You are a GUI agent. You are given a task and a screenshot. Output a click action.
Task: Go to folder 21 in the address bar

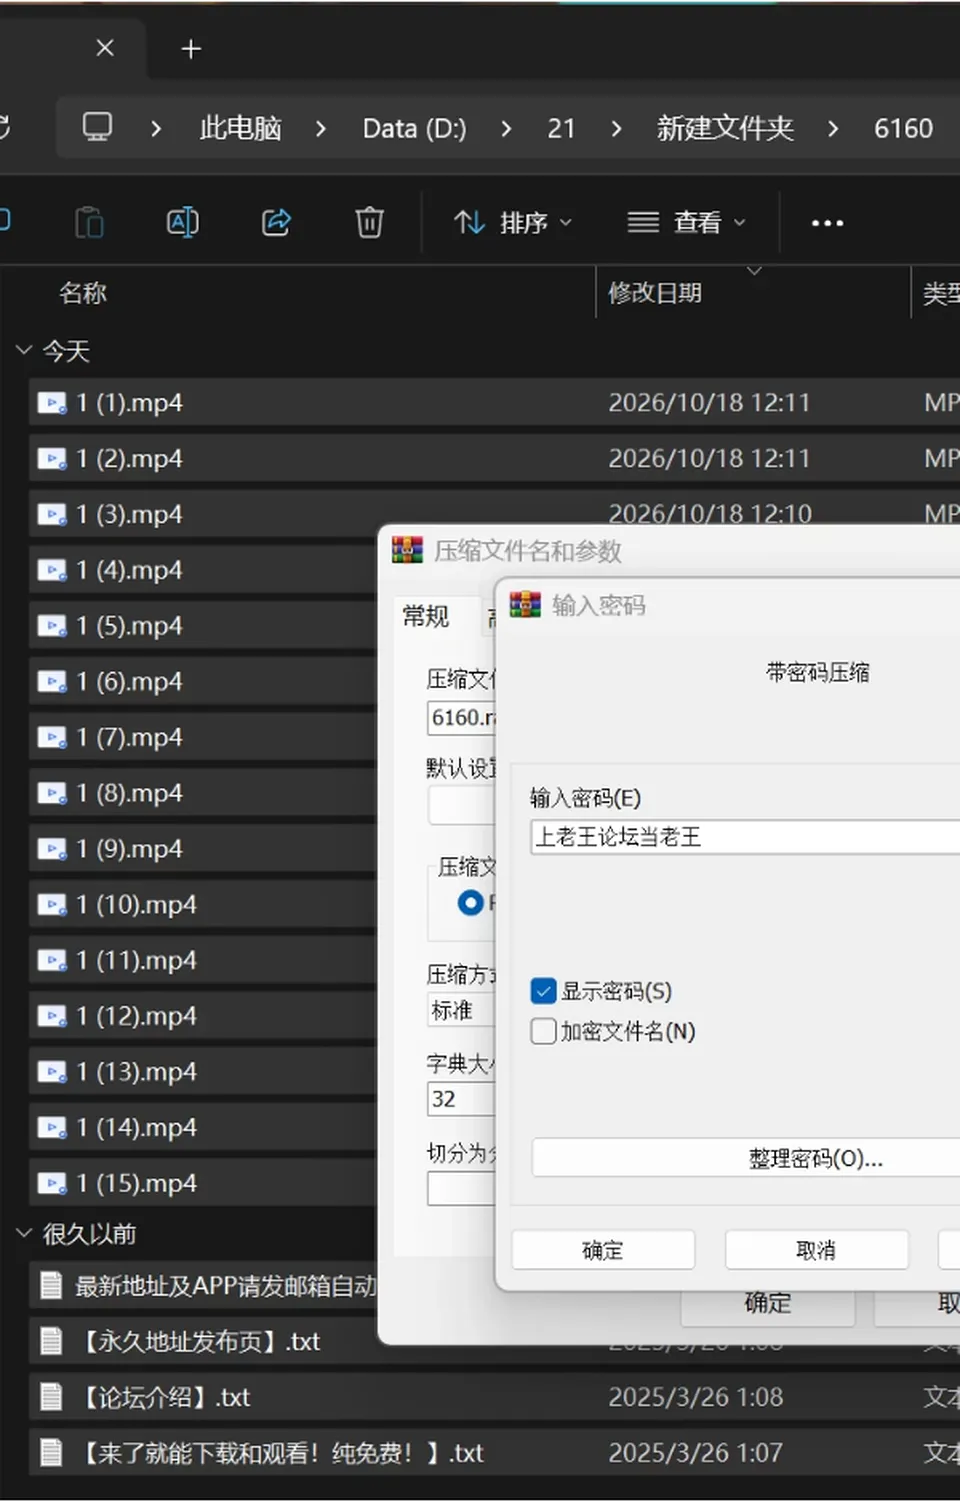click(561, 128)
